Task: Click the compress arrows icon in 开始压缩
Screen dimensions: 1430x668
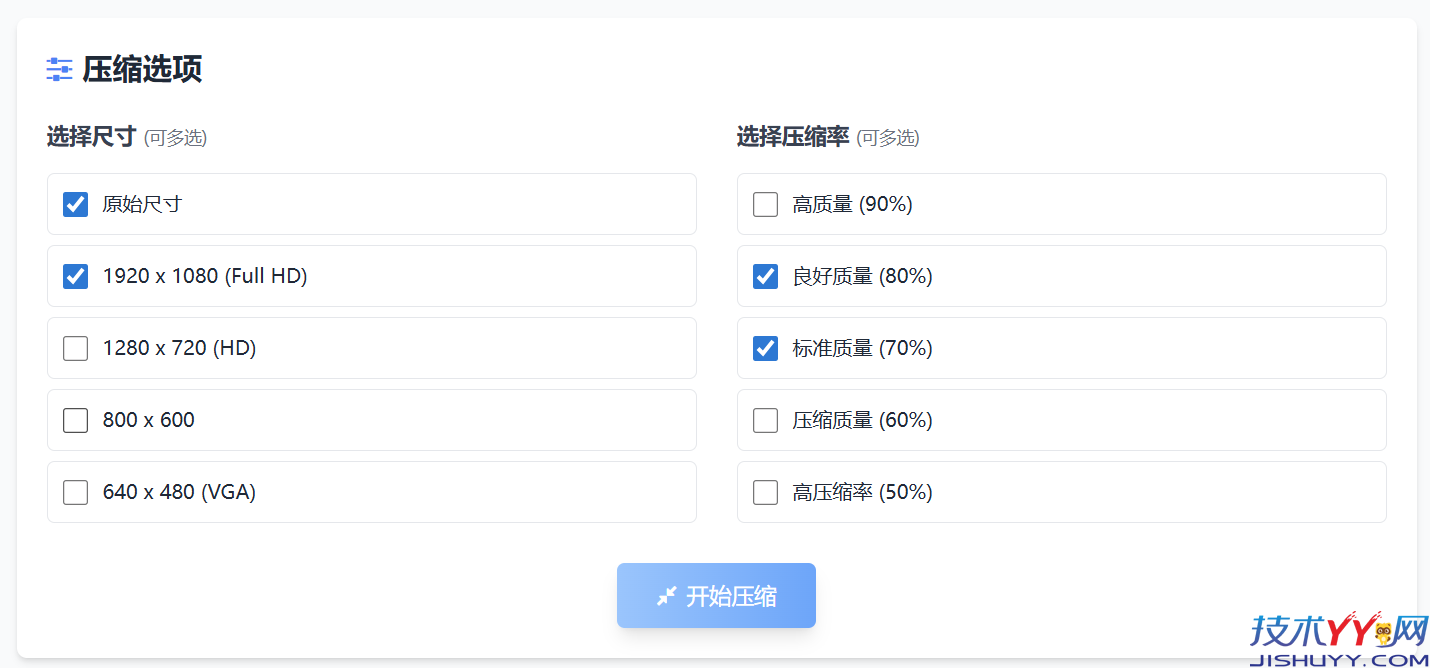Action: click(x=666, y=596)
